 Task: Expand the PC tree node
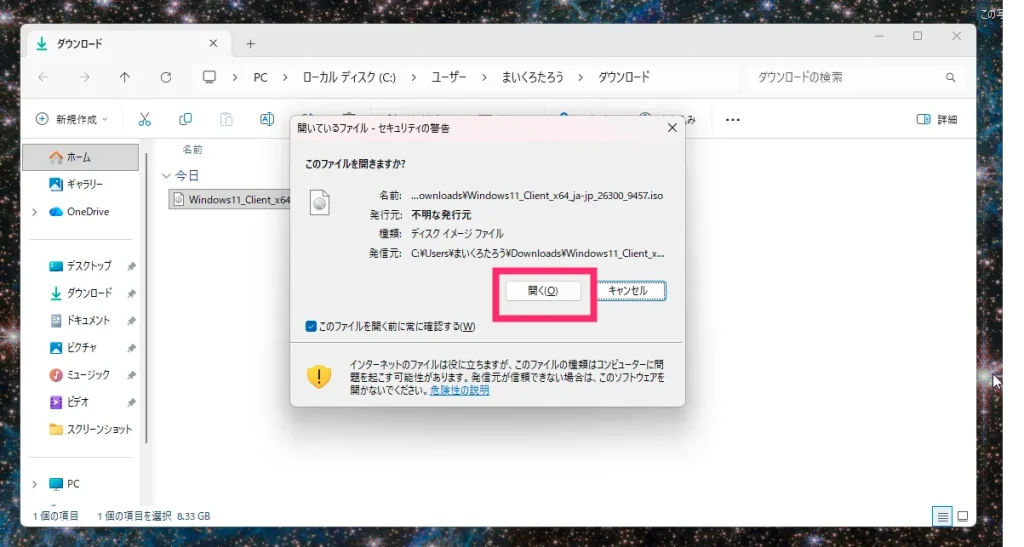(x=35, y=484)
